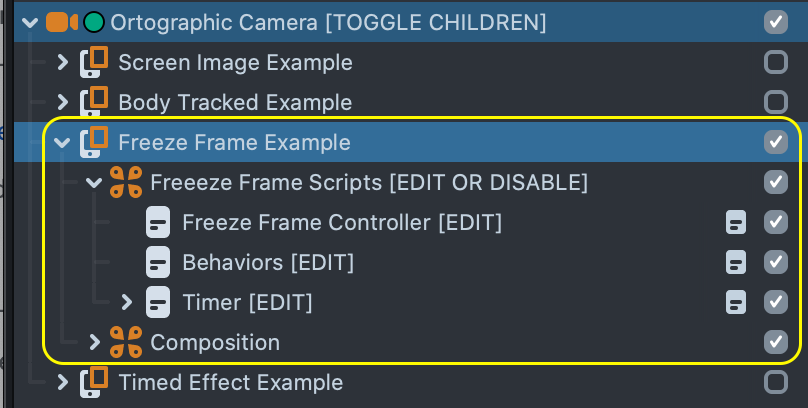Click the script icon beside Freeze Frame Controller
This screenshot has height=408, width=808.
click(158, 222)
